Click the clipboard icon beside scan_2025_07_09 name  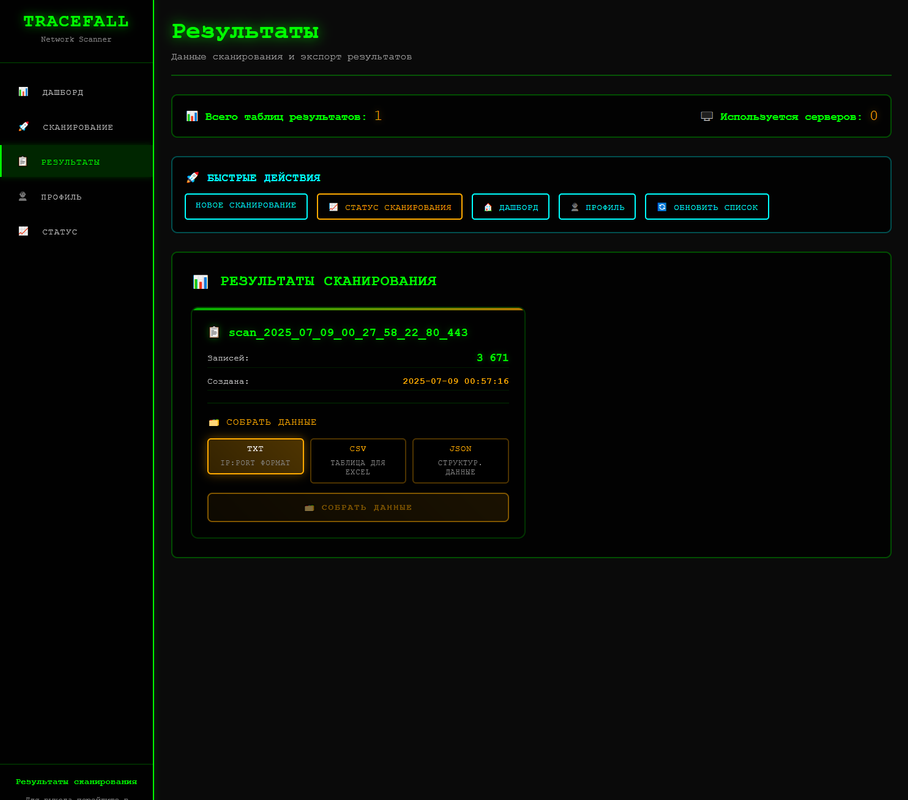(214, 332)
